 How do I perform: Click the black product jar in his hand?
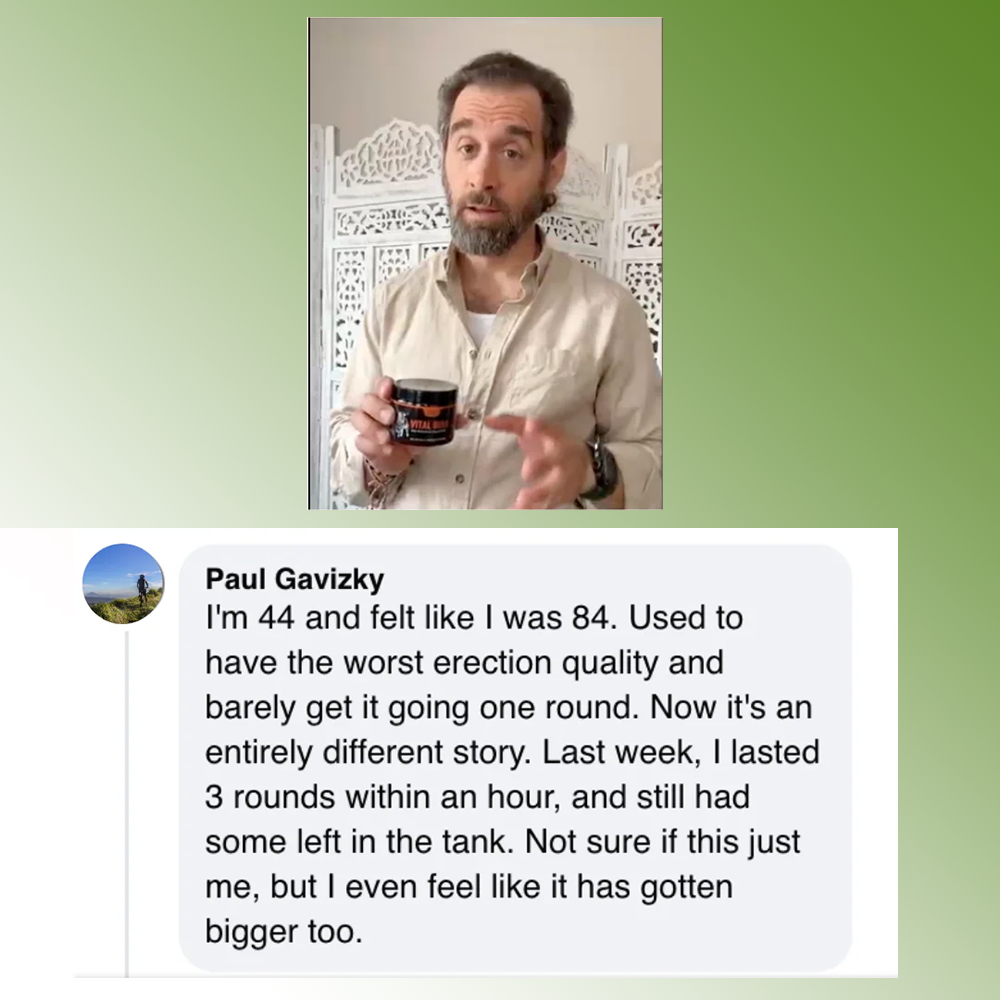tap(424, 412)
